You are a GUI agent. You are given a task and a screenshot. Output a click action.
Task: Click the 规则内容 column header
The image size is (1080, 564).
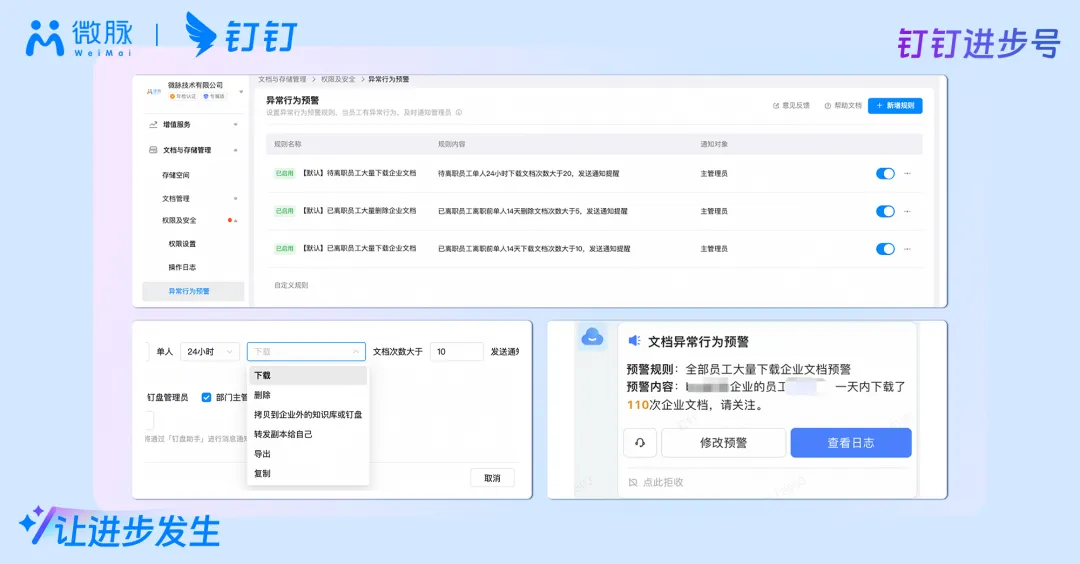[452, 144]
